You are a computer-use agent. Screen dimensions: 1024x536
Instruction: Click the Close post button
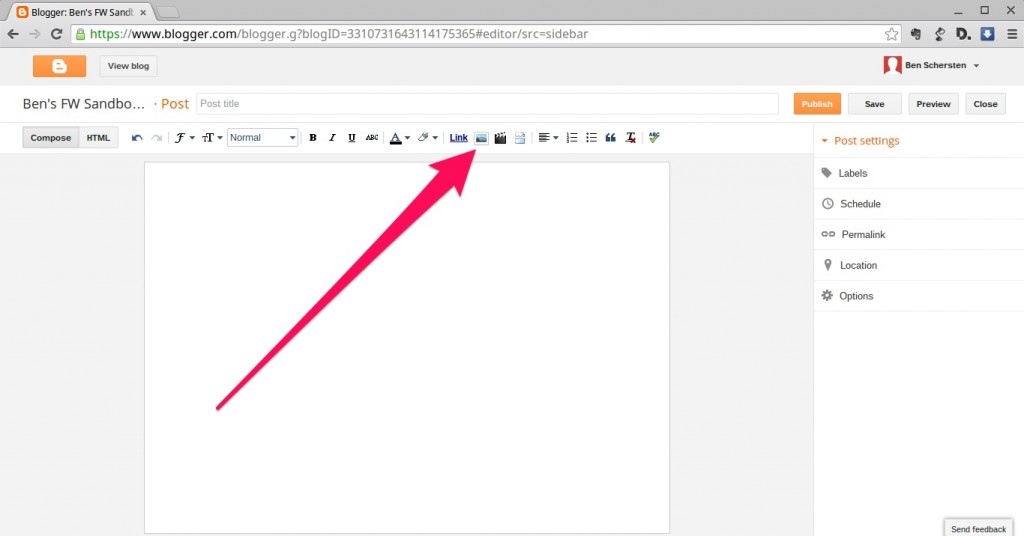(985, 104)
